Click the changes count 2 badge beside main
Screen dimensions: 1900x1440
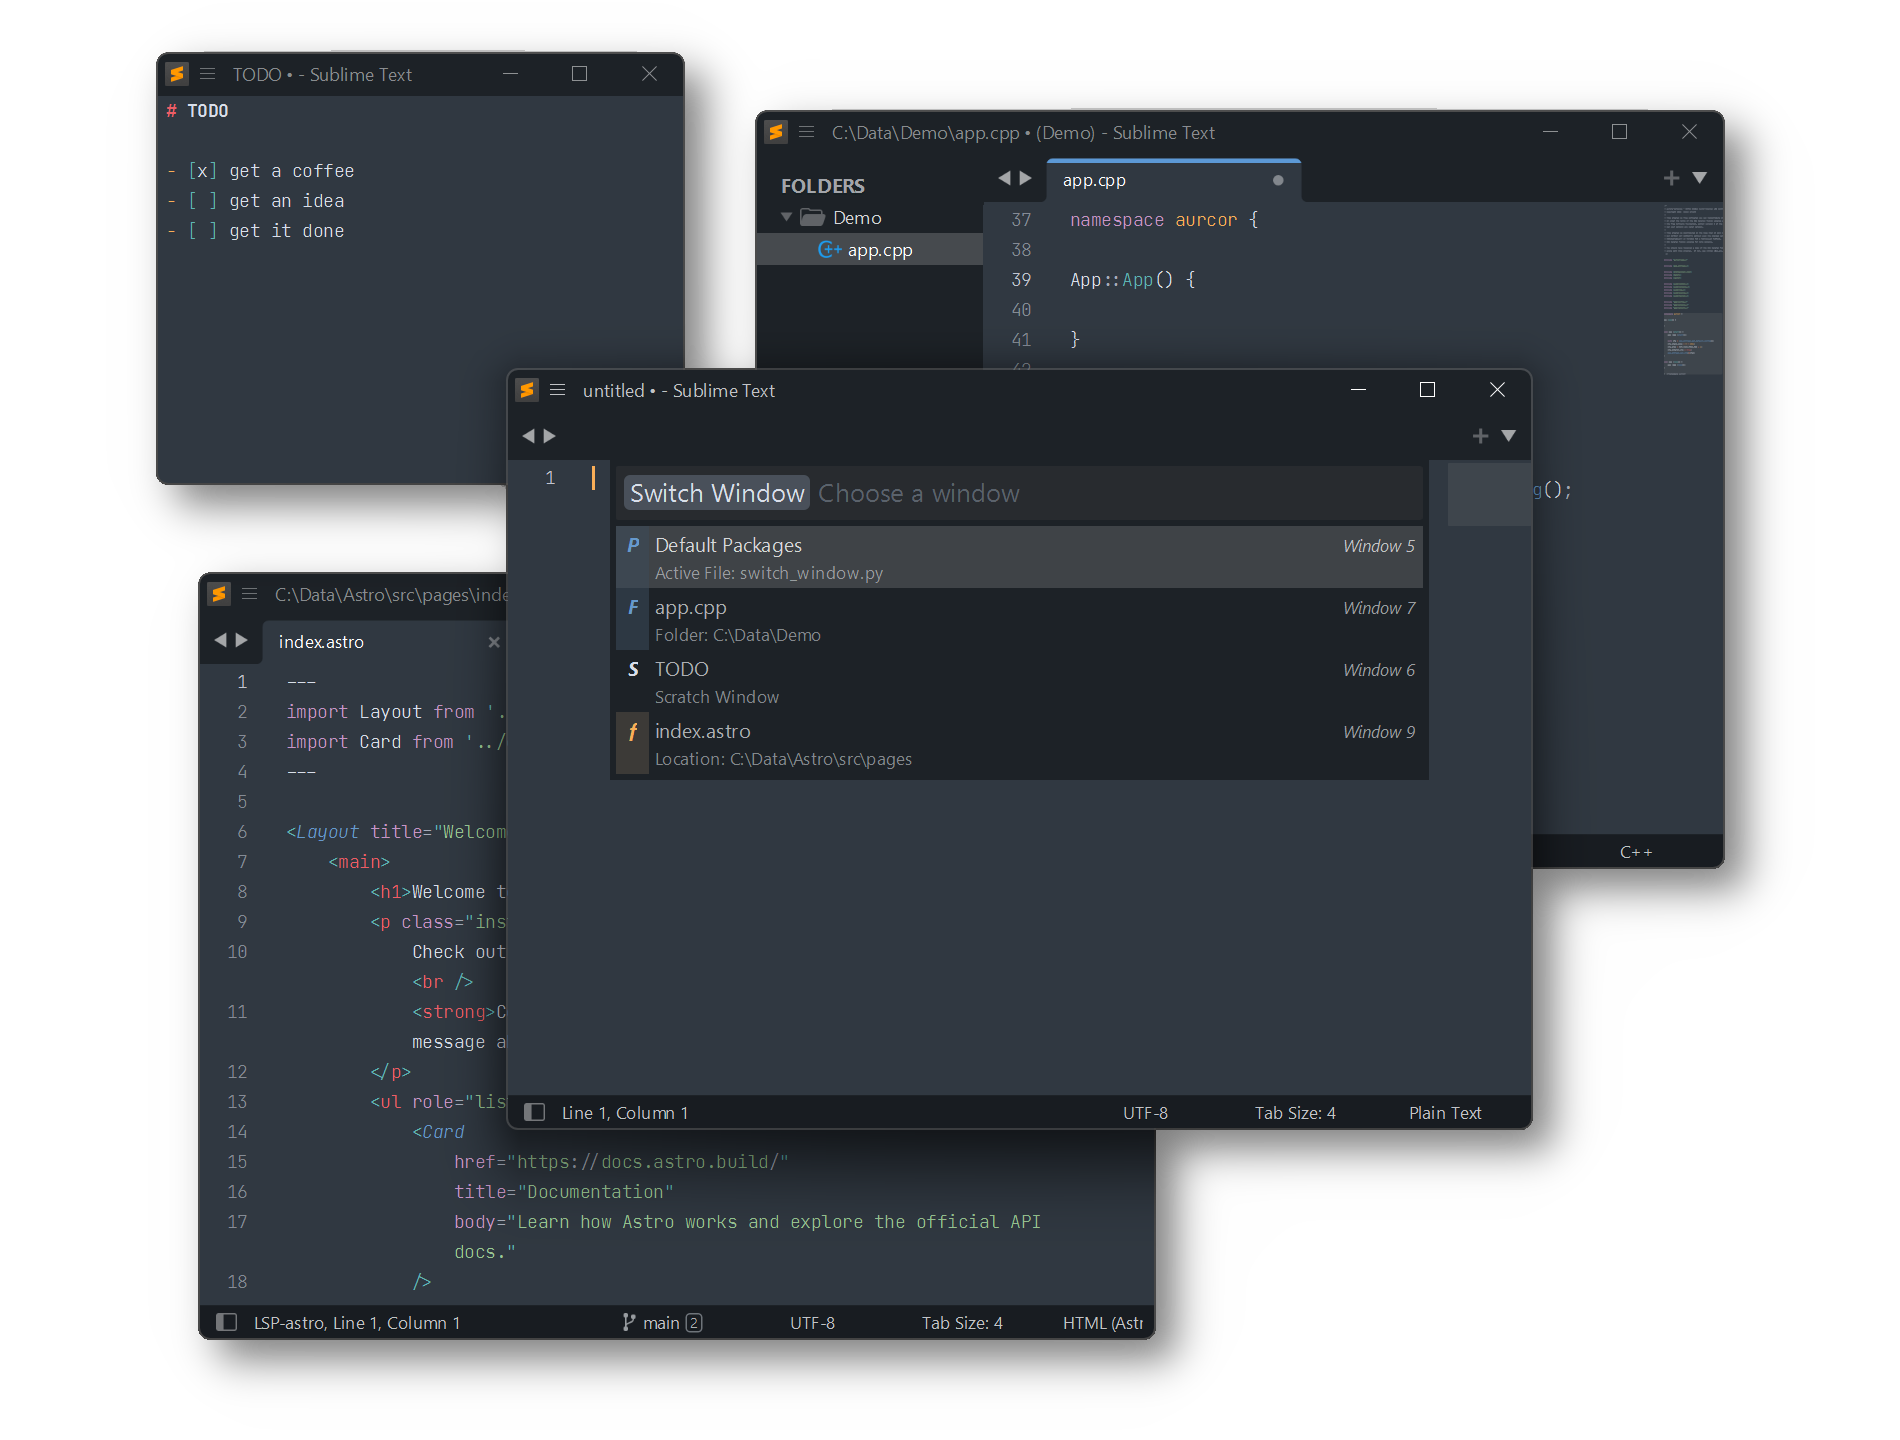[x=694, y=1322]
